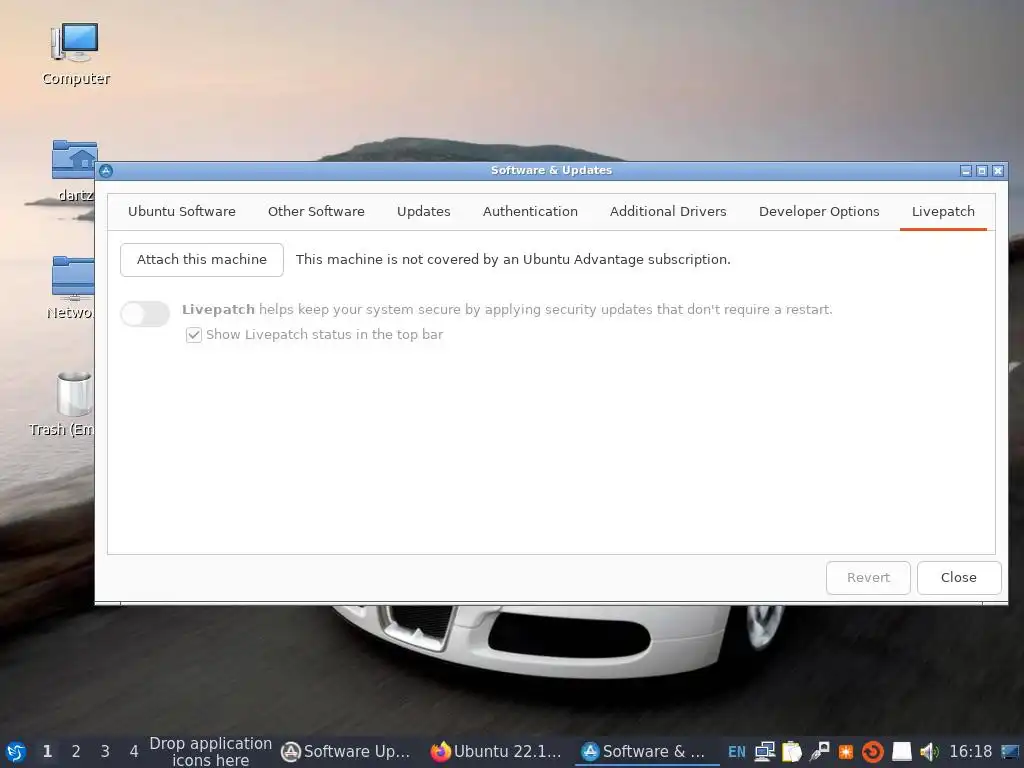
Task: Click the title bar close X icon
Action: coord(998,171)
